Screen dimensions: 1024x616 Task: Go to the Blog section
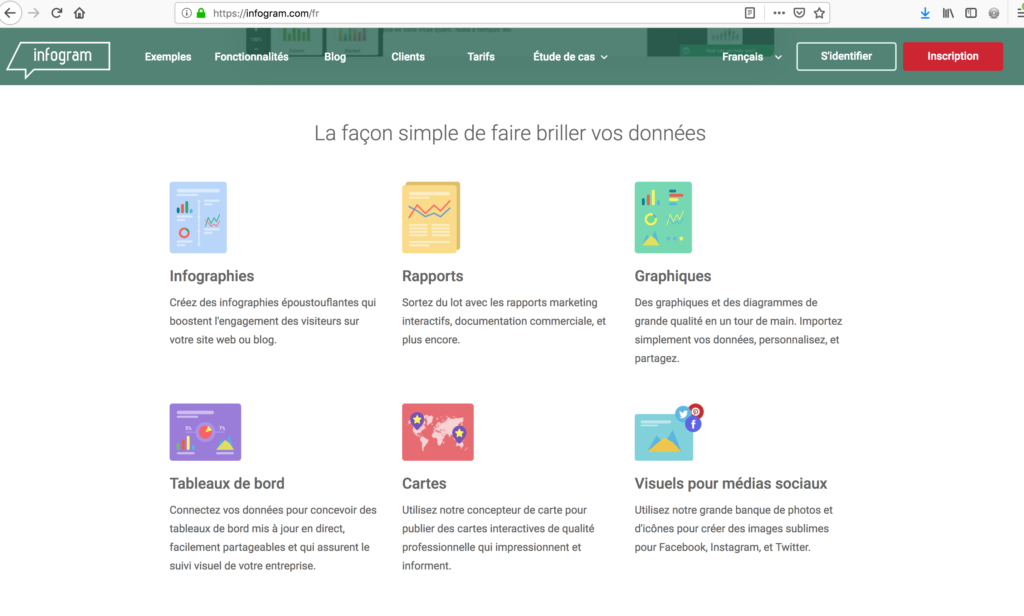tap(334, 57)
